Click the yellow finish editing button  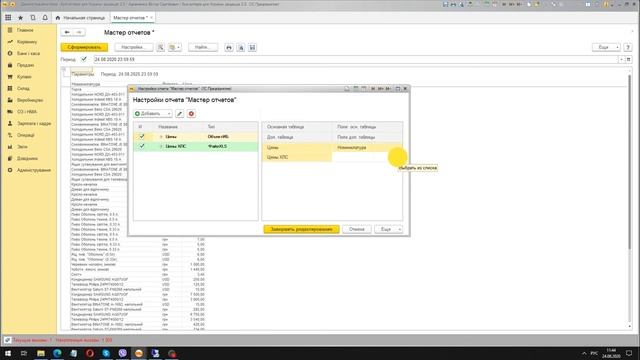tap(301, 229)
